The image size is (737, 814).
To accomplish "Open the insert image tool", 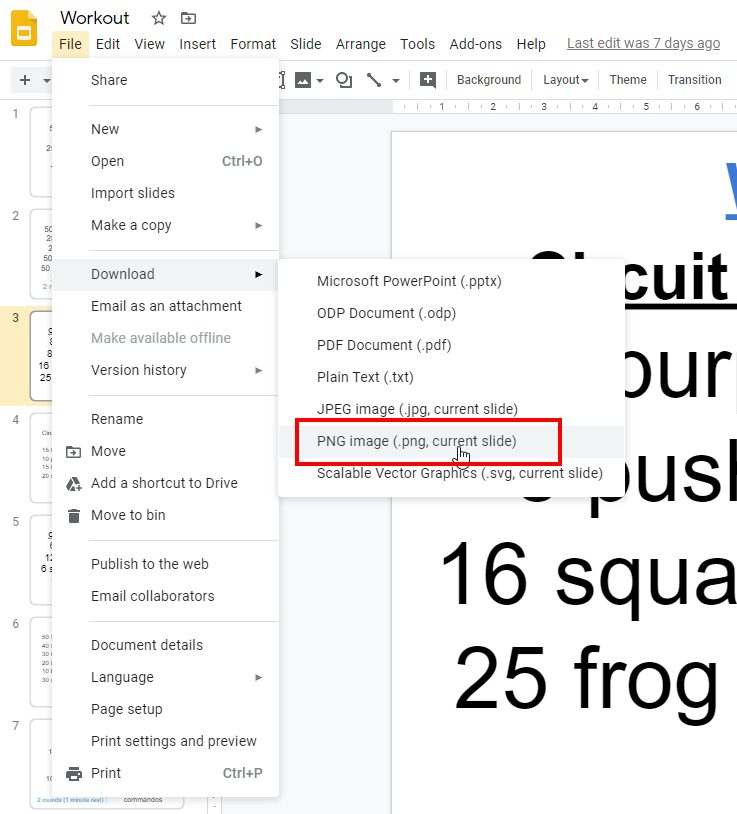I will [x=303, y=80].
